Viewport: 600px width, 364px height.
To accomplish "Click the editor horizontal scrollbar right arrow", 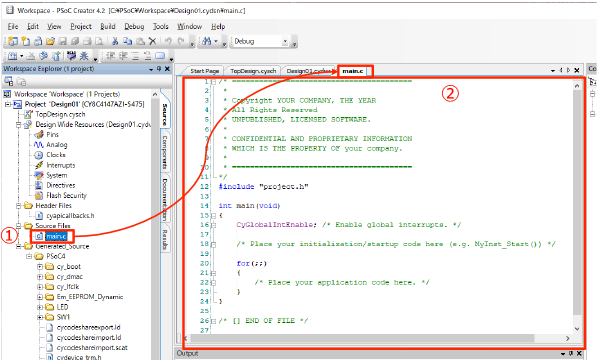I will (x=567, y=338).
